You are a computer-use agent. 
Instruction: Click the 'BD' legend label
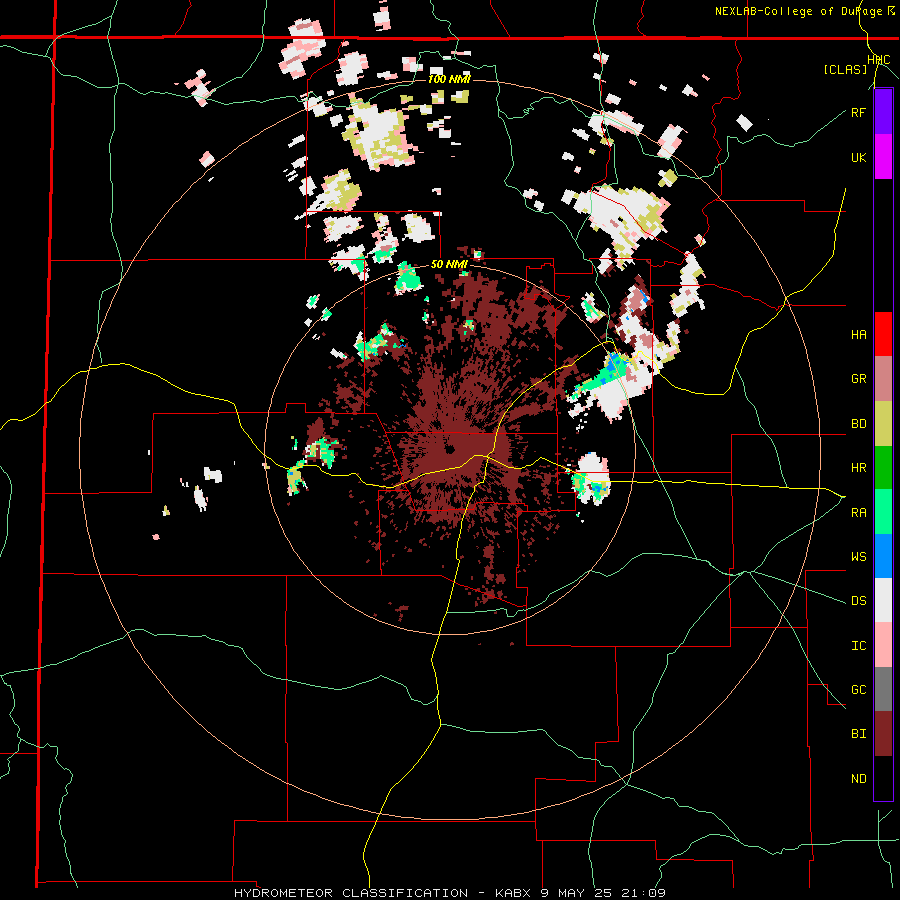coord(858,424)
